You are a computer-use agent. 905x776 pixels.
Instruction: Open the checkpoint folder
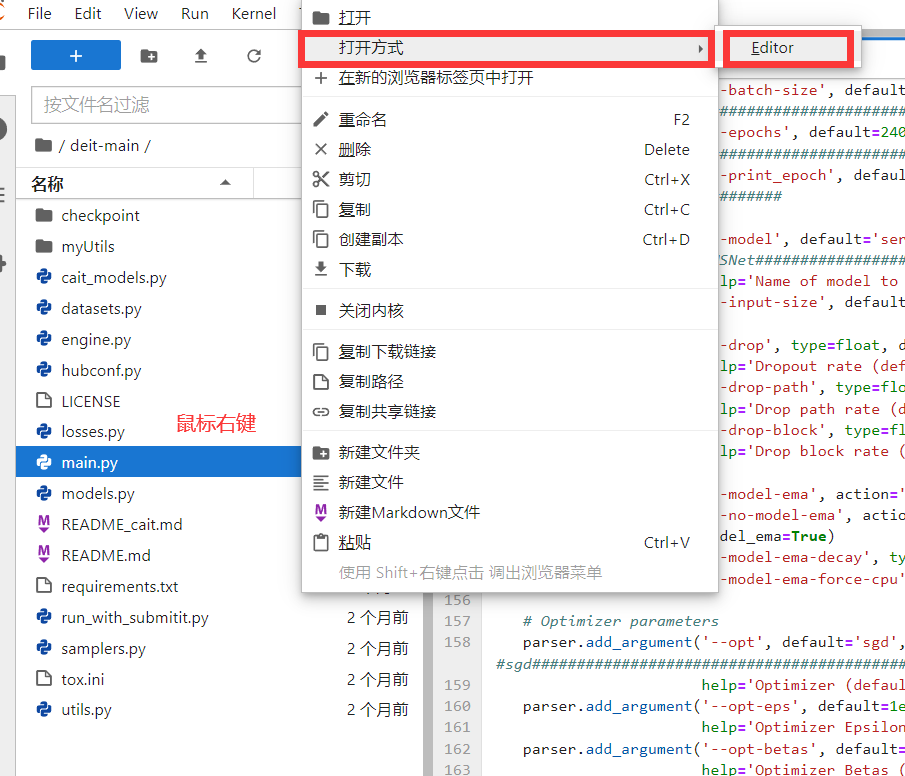100,216
